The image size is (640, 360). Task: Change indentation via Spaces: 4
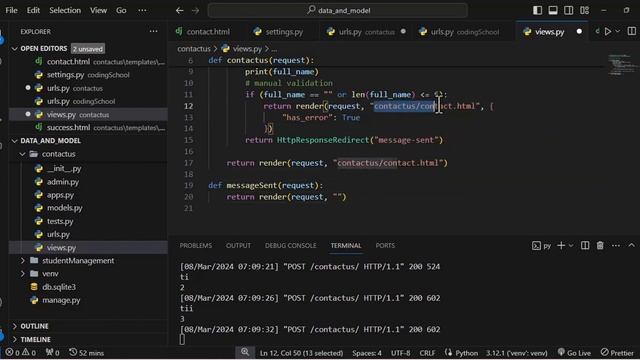pos(367,353)
